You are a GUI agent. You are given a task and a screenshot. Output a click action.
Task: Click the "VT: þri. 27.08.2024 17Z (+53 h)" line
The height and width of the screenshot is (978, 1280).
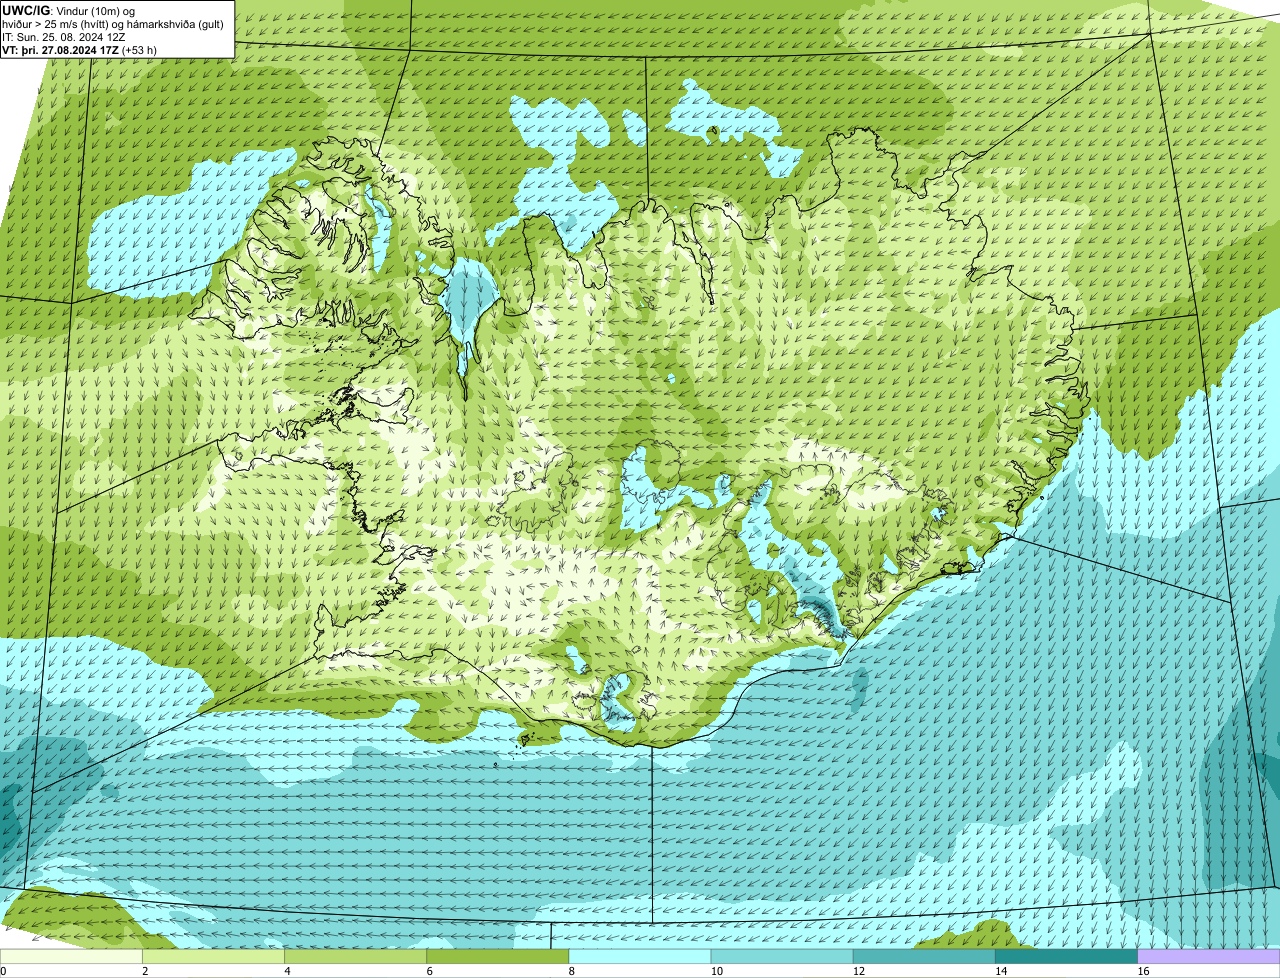[80, 50]
